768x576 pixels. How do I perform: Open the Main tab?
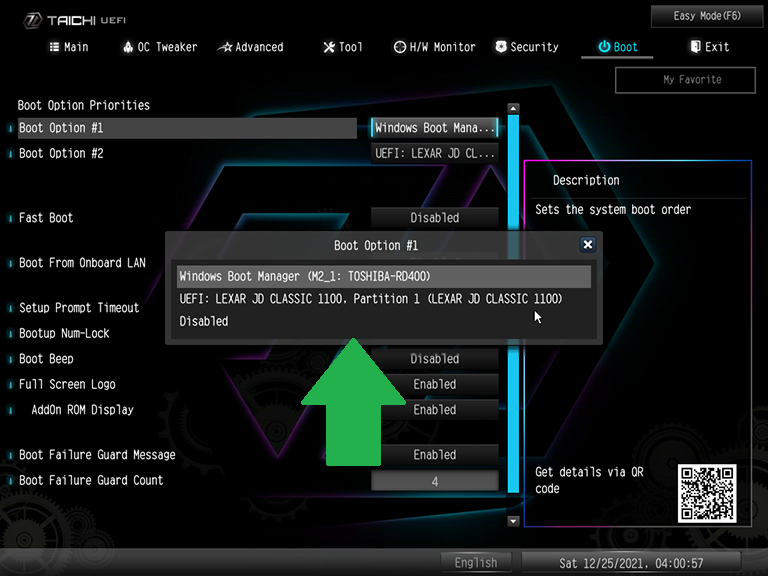click(x=69, y=47)
